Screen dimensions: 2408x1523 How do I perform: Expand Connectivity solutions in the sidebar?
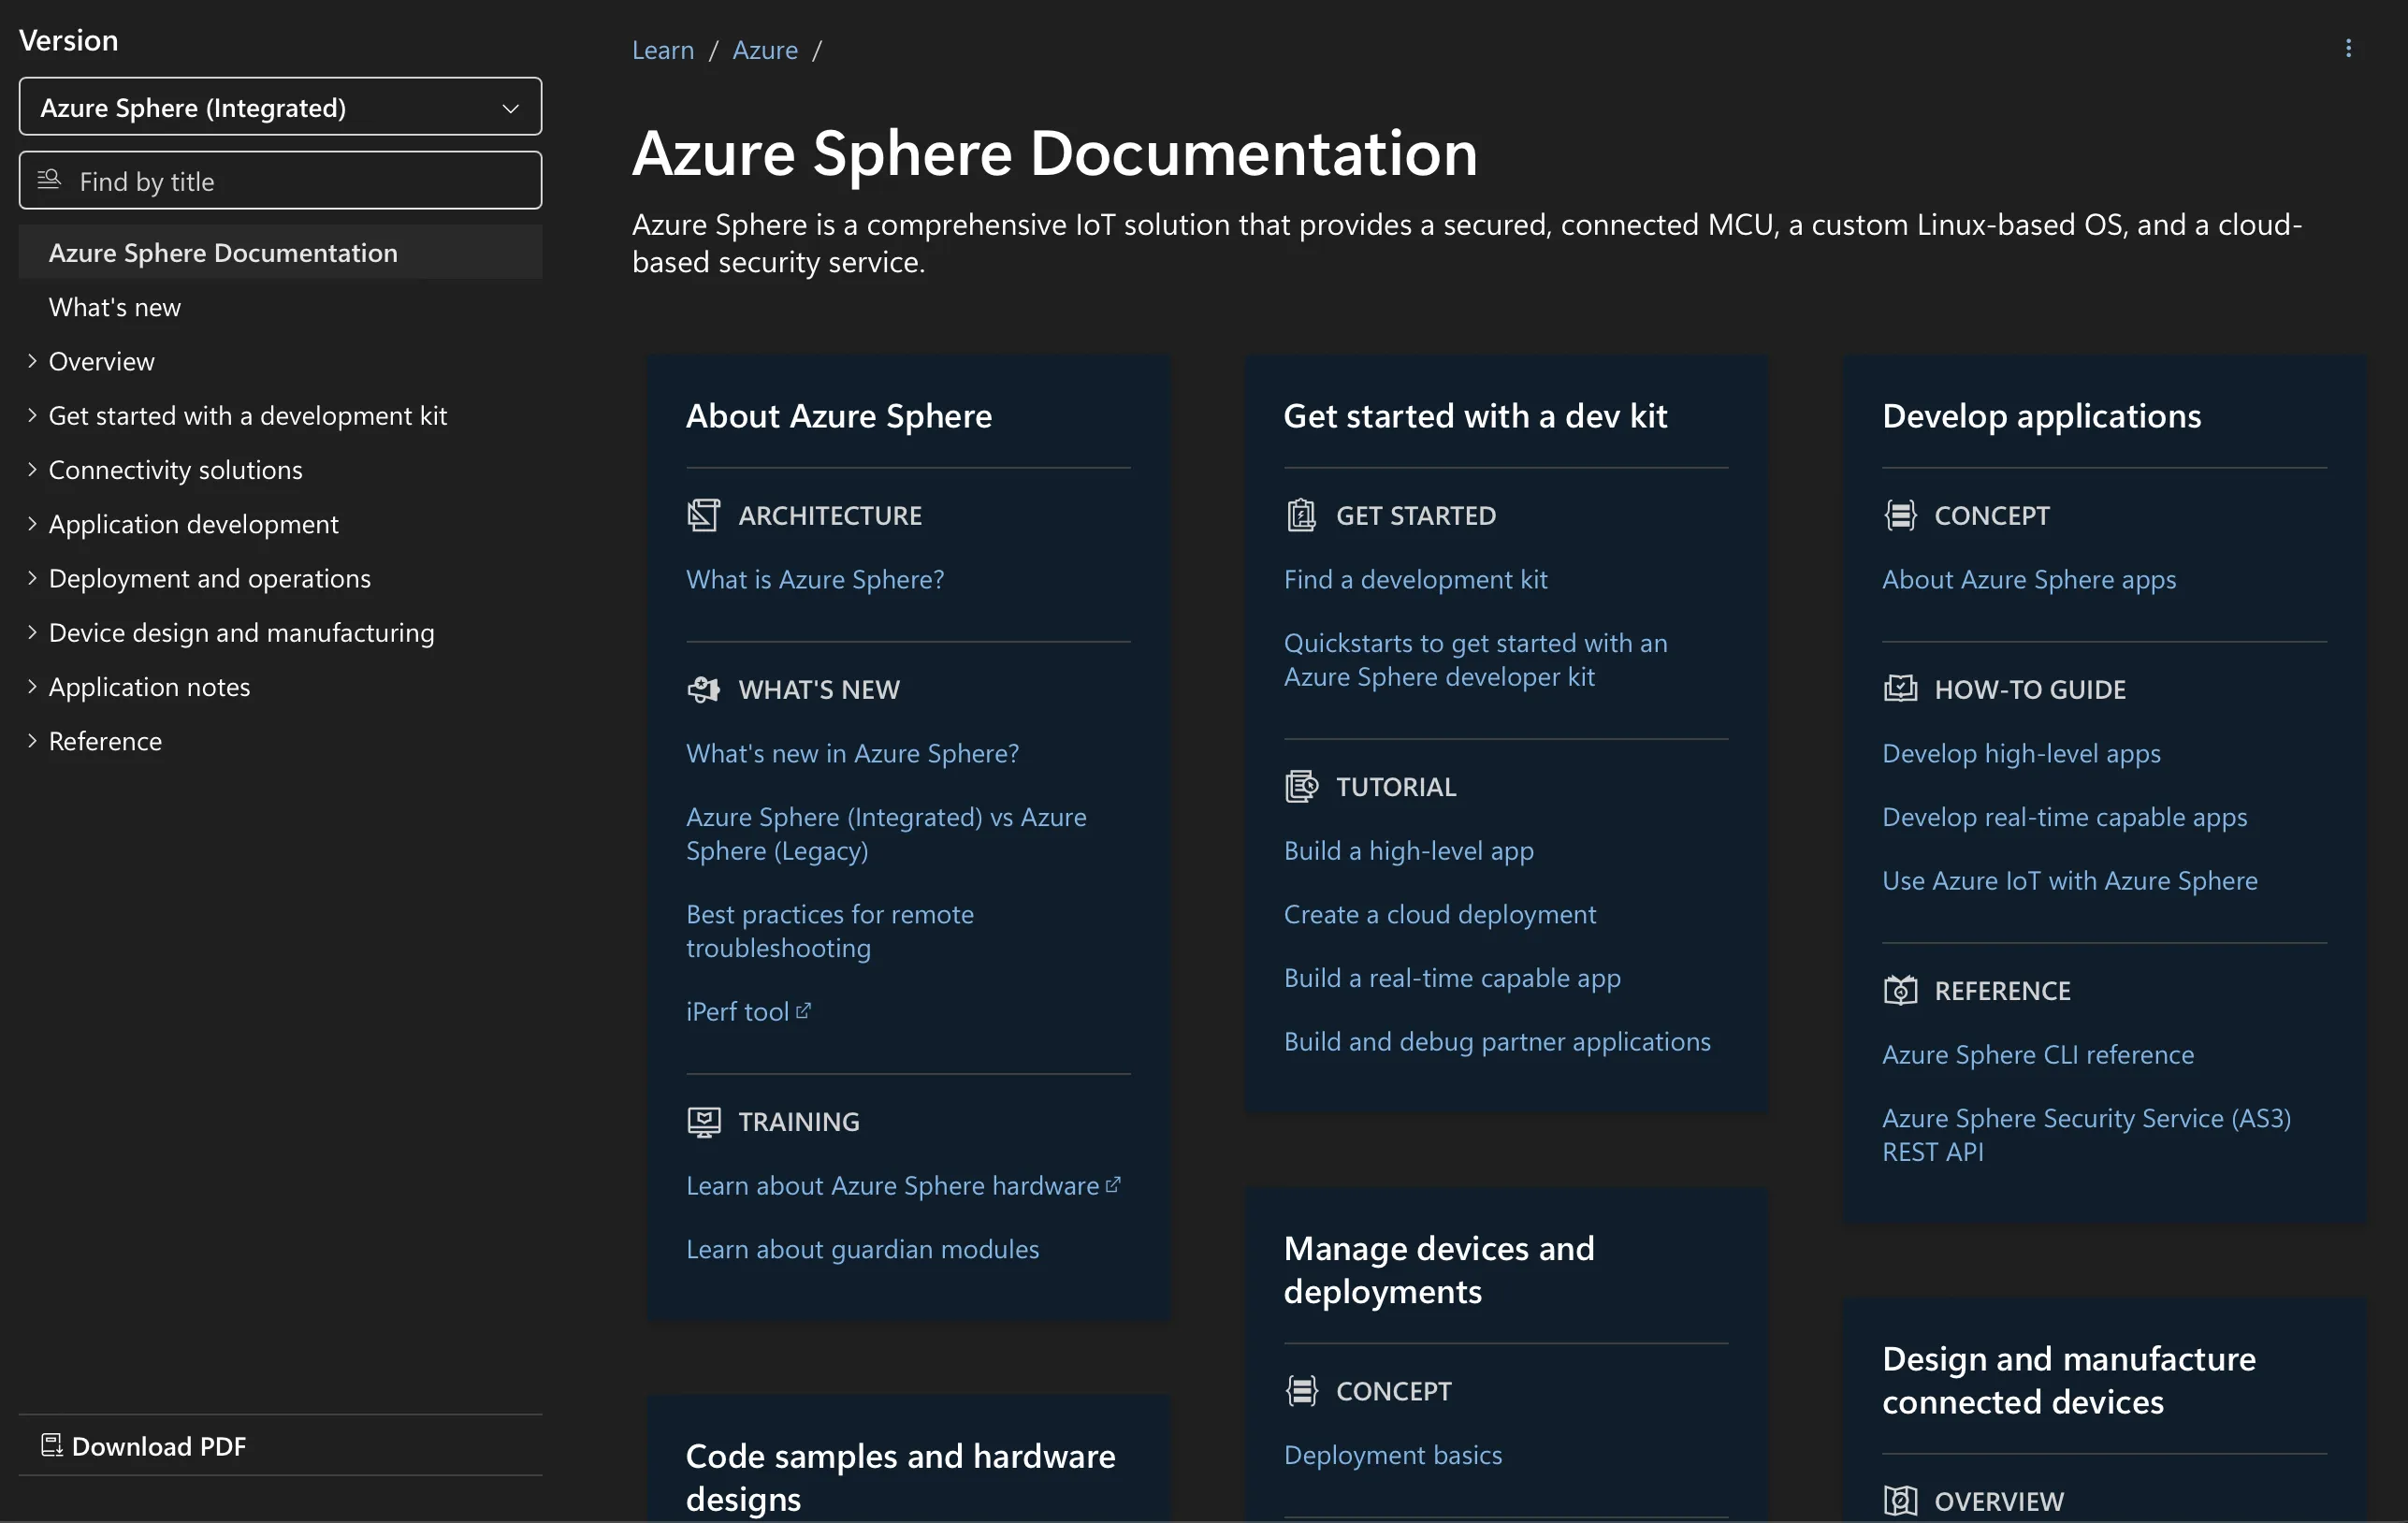click(x=31, y=469)
